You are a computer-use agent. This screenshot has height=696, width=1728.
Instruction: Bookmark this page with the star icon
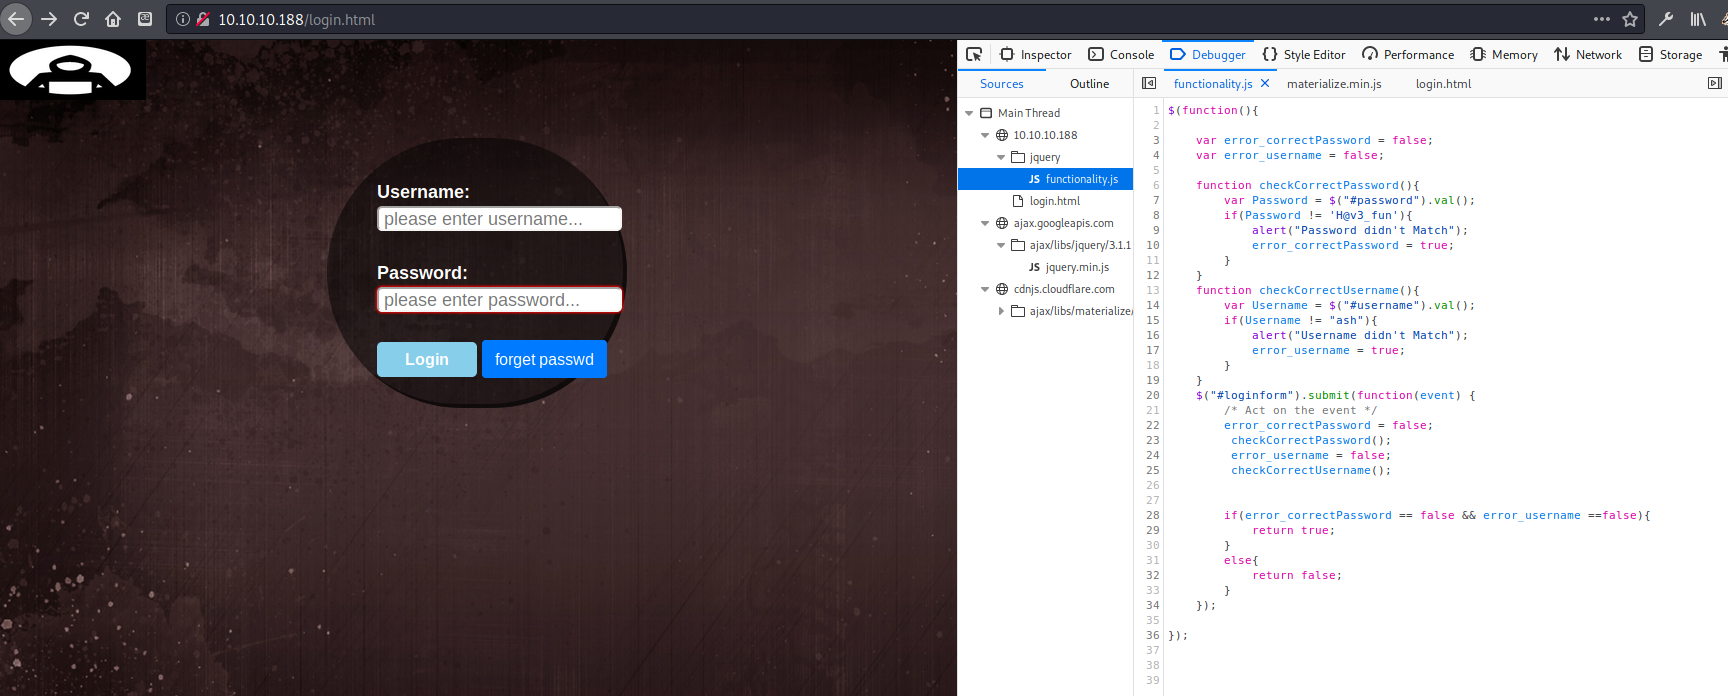point(1630,19)
